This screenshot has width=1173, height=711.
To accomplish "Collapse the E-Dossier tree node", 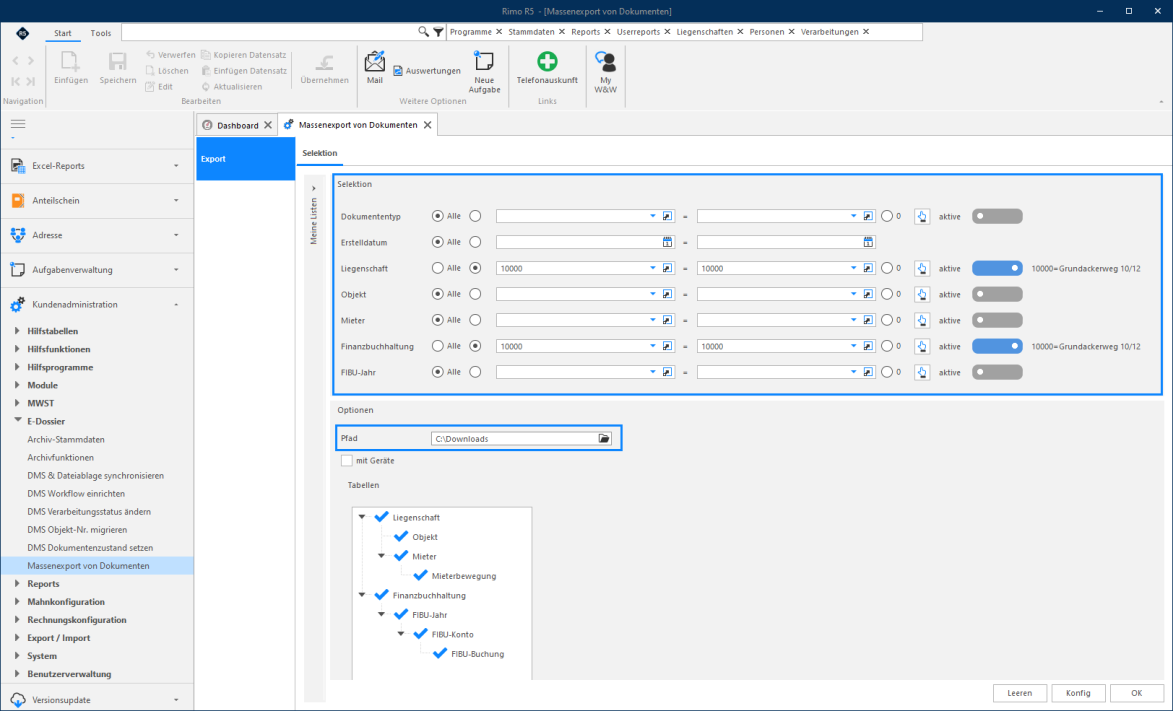I will coord(17,421).
